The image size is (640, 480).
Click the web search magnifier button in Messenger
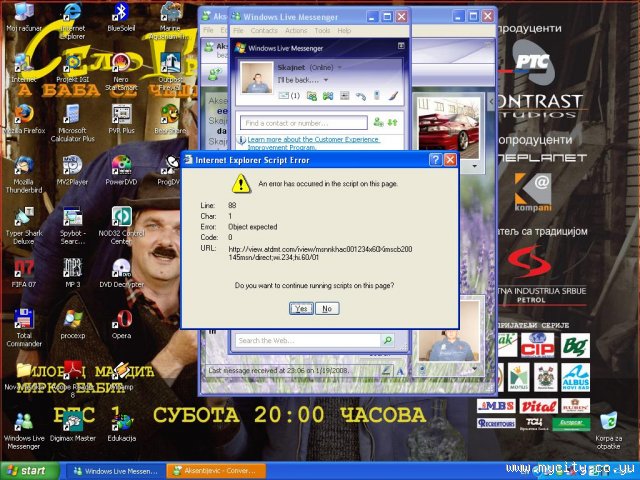[x=387, y=340]
